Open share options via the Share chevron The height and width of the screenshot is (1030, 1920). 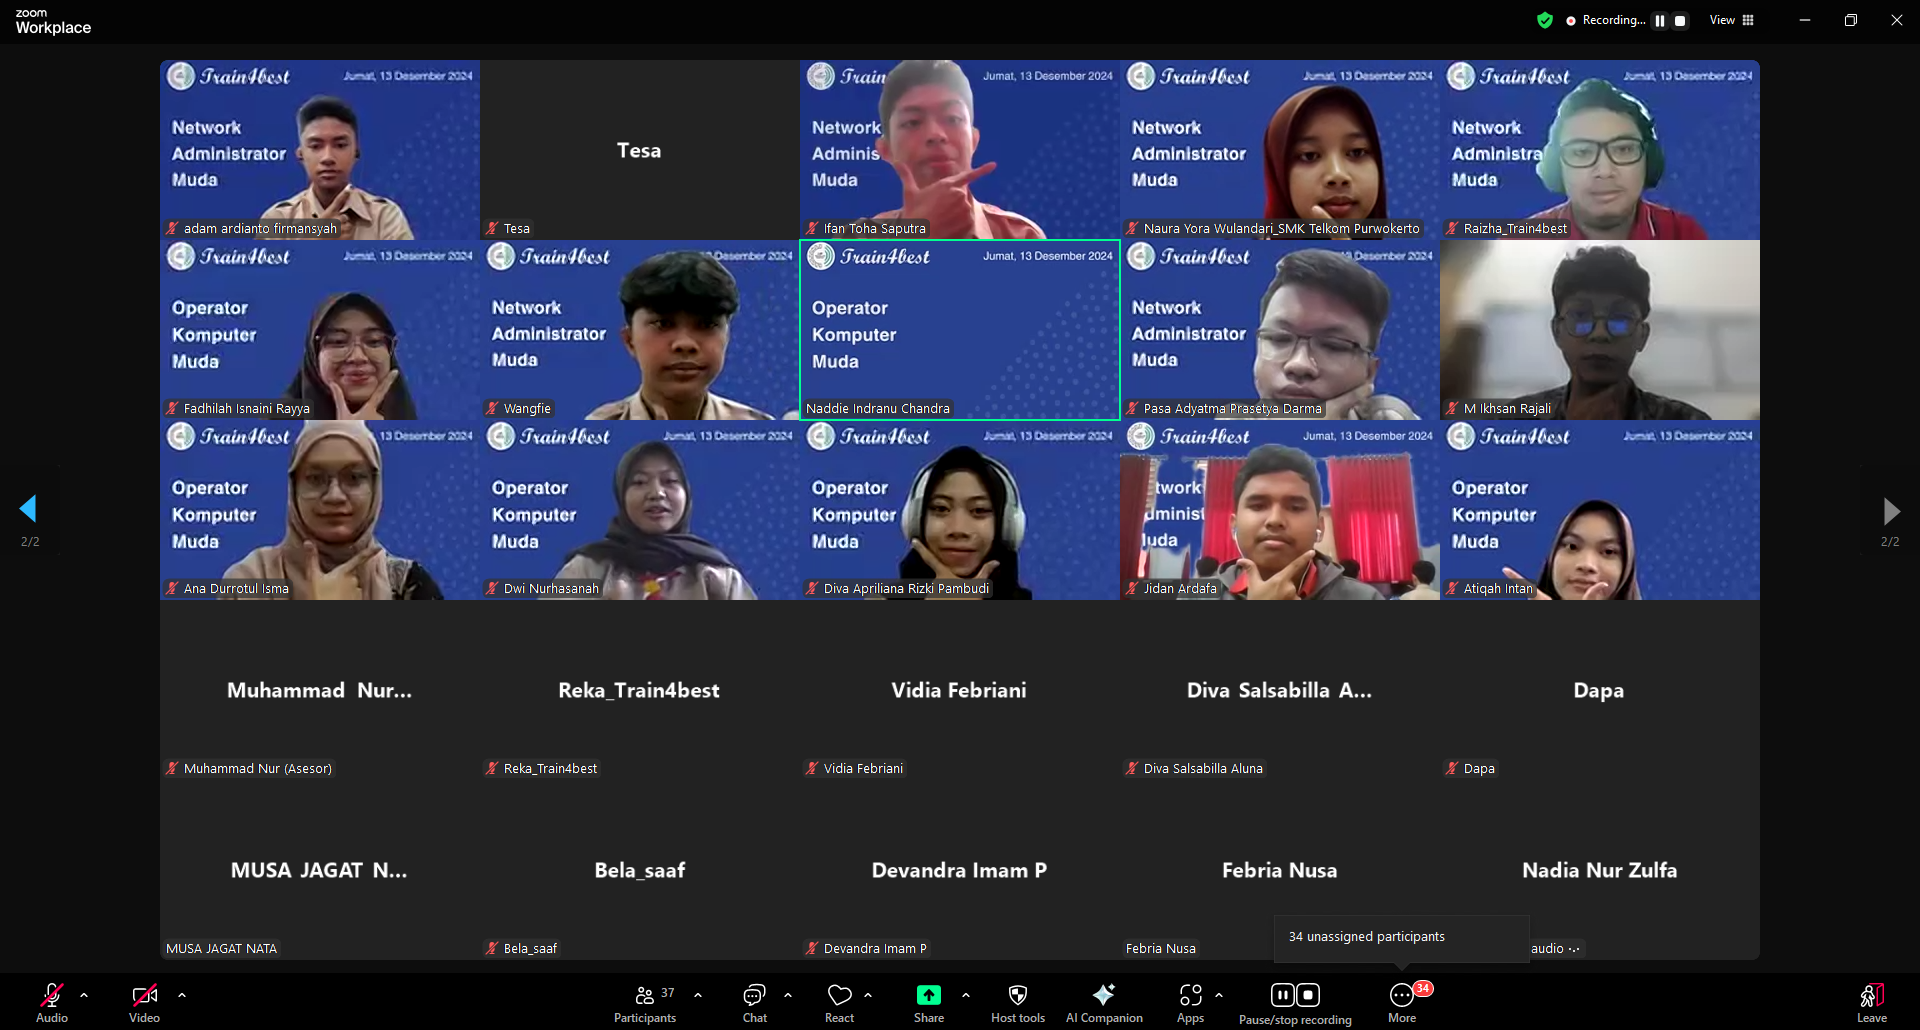[966, 995]
